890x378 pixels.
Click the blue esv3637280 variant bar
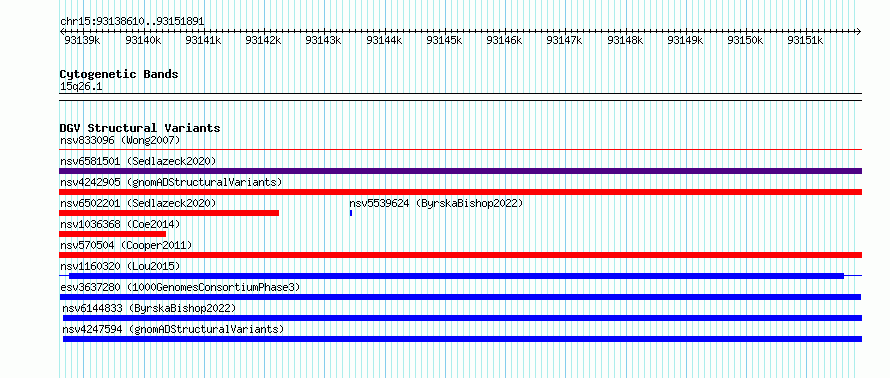460,297
